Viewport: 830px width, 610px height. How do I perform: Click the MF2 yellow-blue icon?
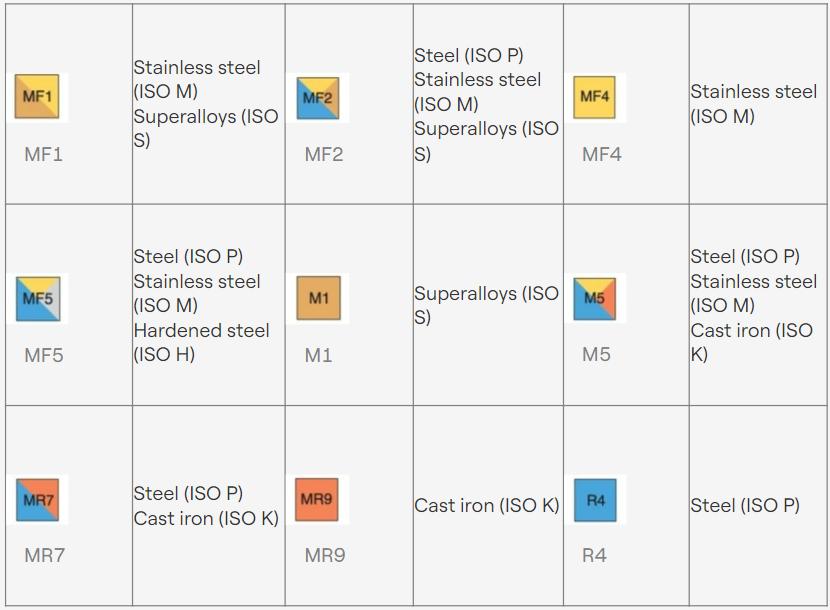(x=317, y=98)
